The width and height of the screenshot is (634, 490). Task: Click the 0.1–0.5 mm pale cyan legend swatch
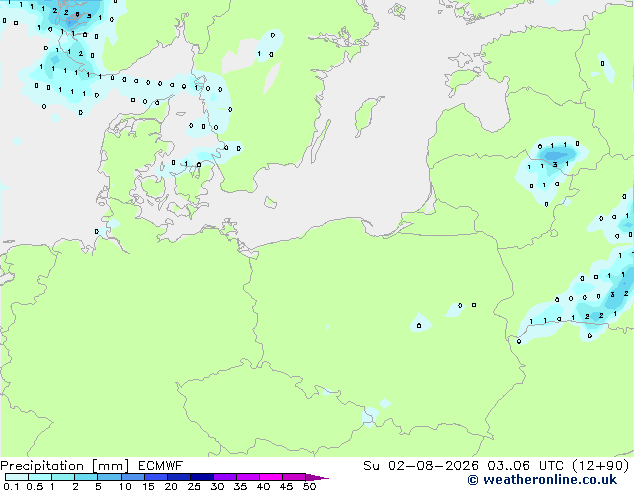pyautogui.click(x=17, y=477)
